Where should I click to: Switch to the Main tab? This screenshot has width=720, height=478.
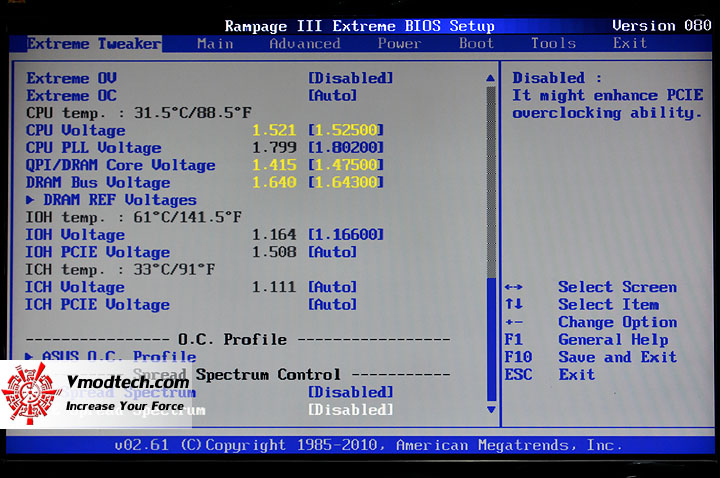coord(215,44)
